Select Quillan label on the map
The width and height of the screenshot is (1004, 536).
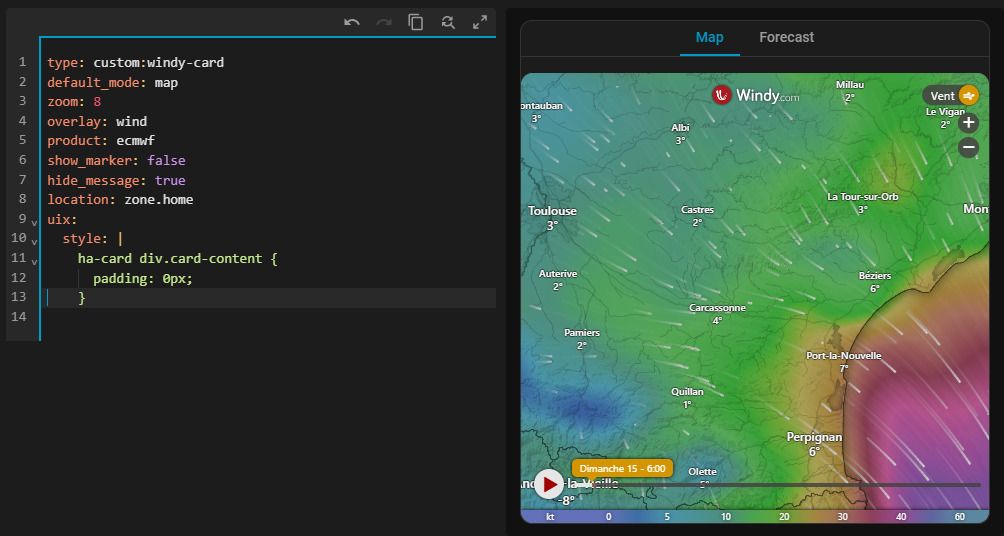tap(687, 391)
